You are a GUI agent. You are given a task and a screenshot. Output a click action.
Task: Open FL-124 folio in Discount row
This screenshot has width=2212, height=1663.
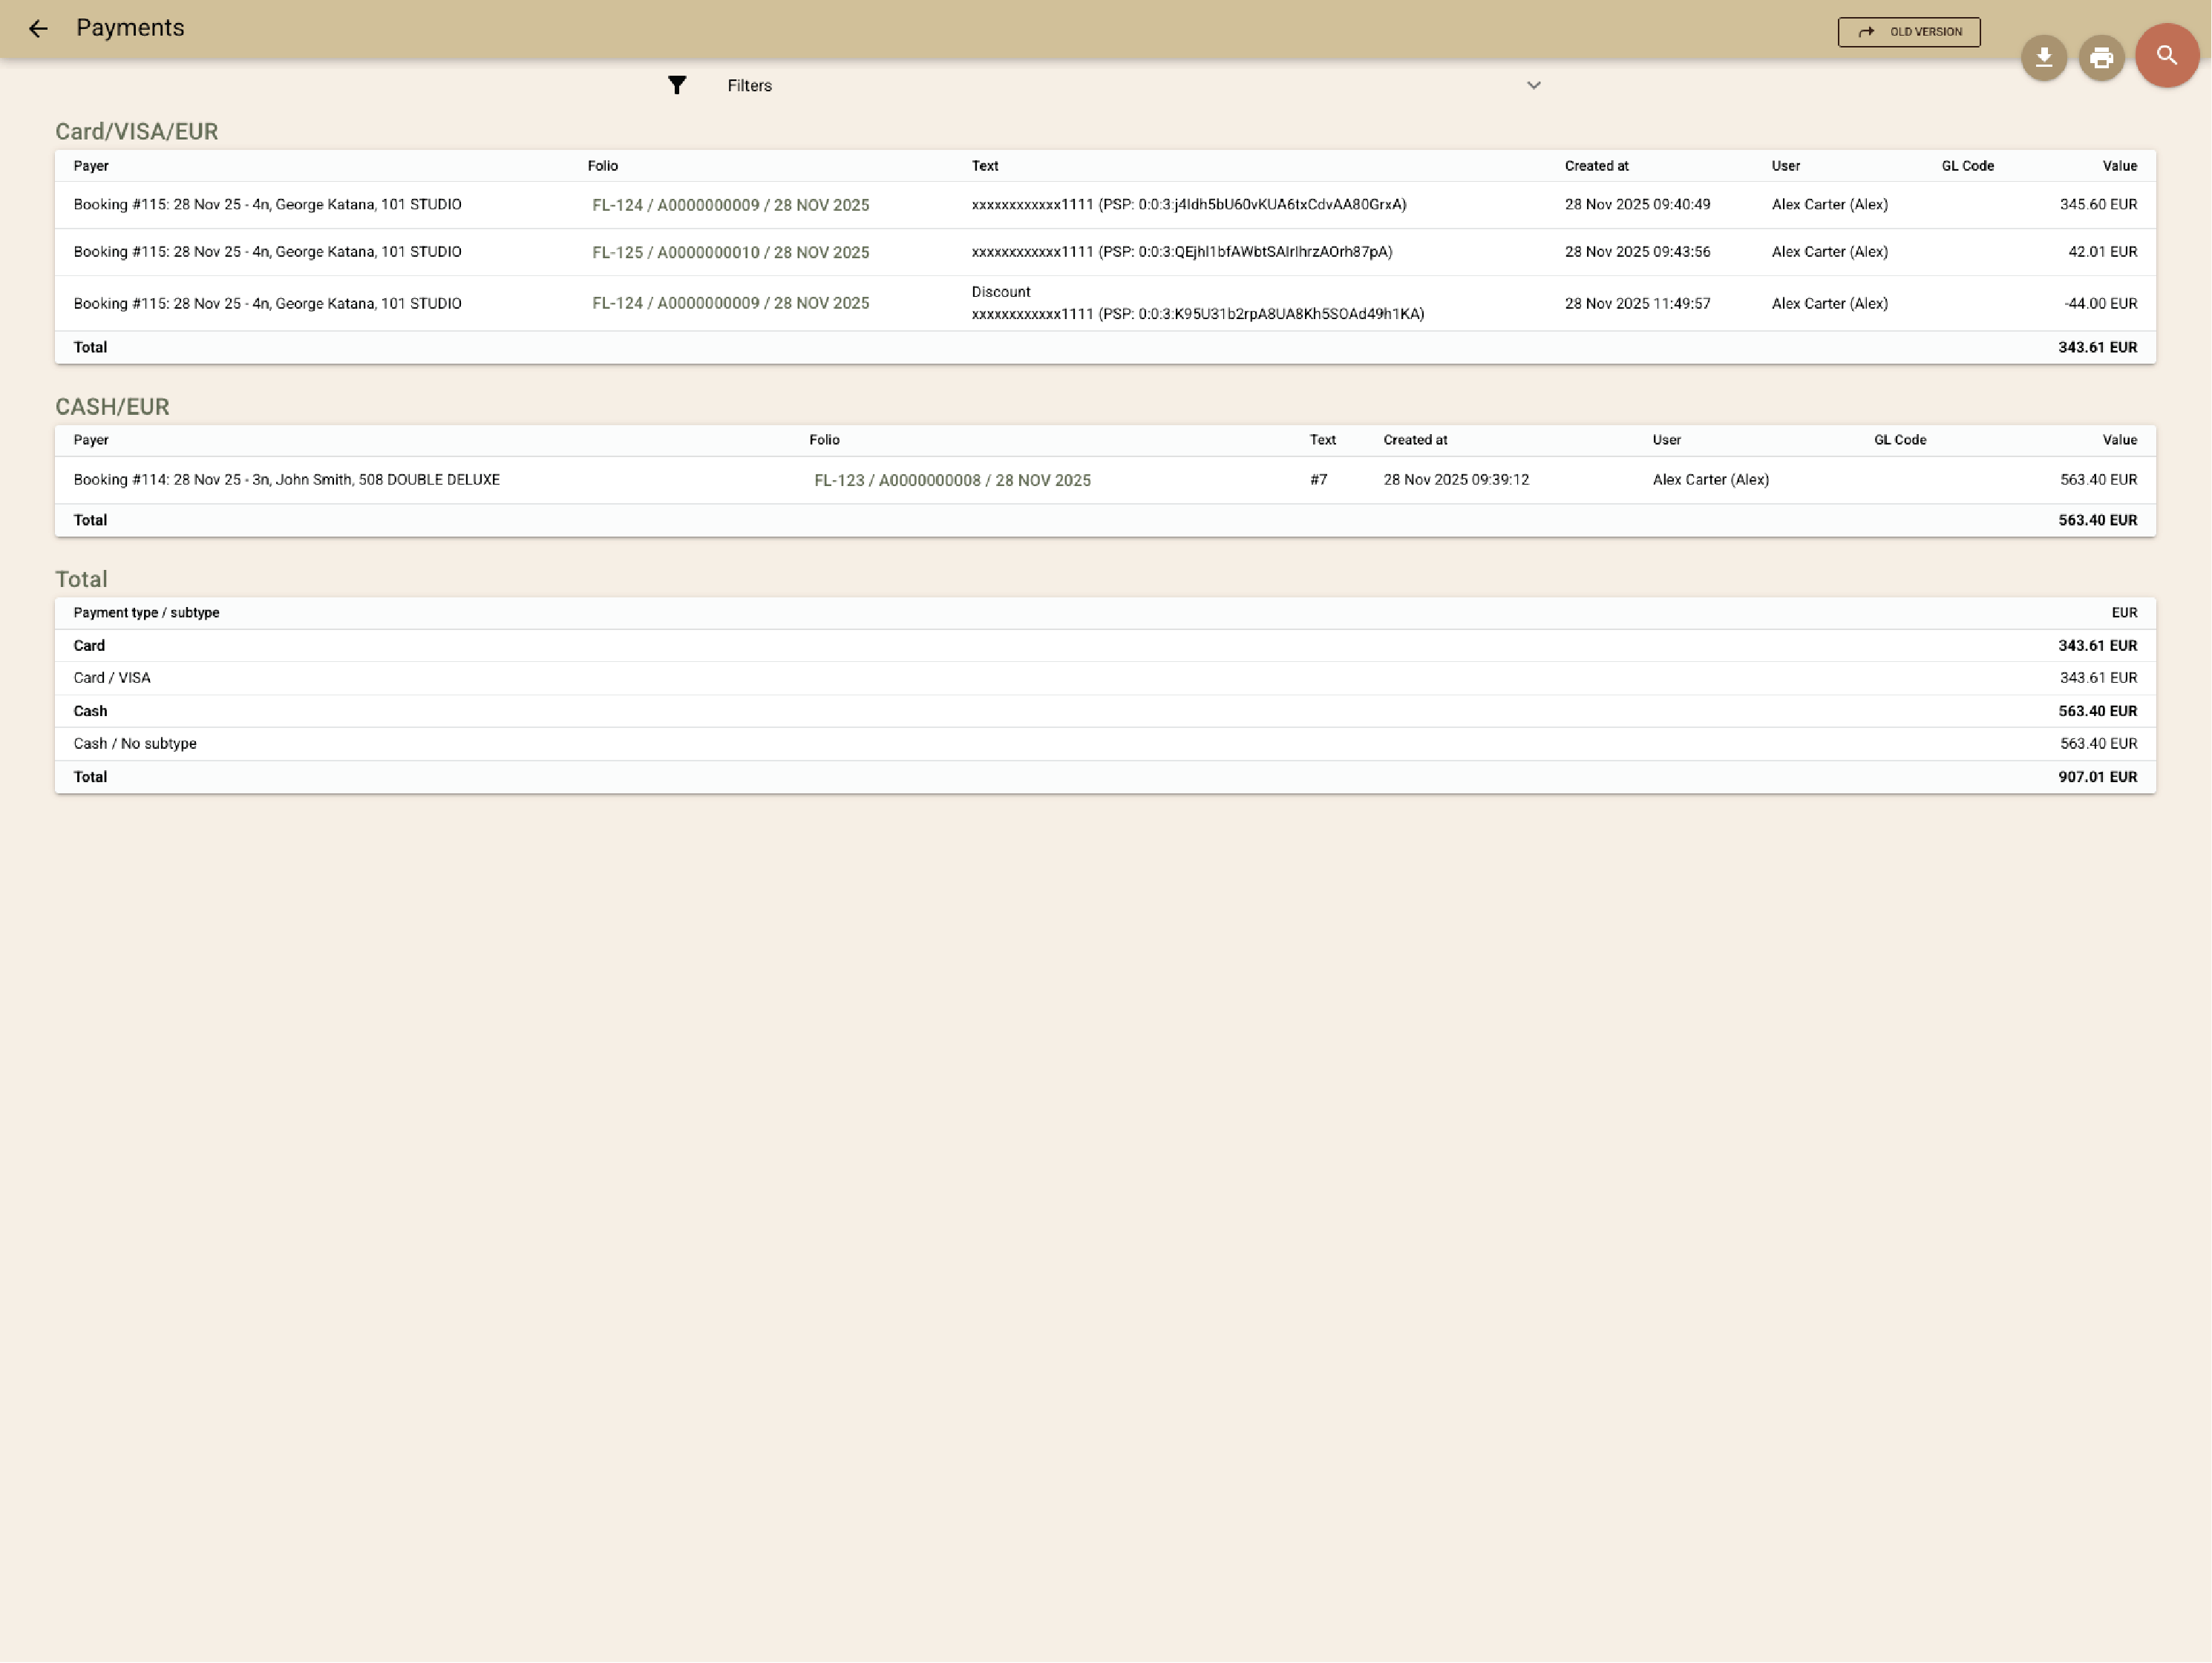[x=730, y=304]
